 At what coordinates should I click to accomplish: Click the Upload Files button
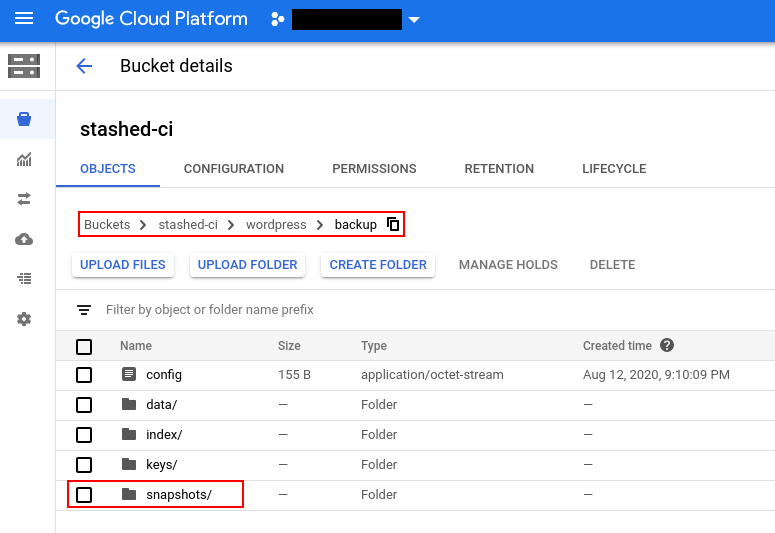(123, 265)
